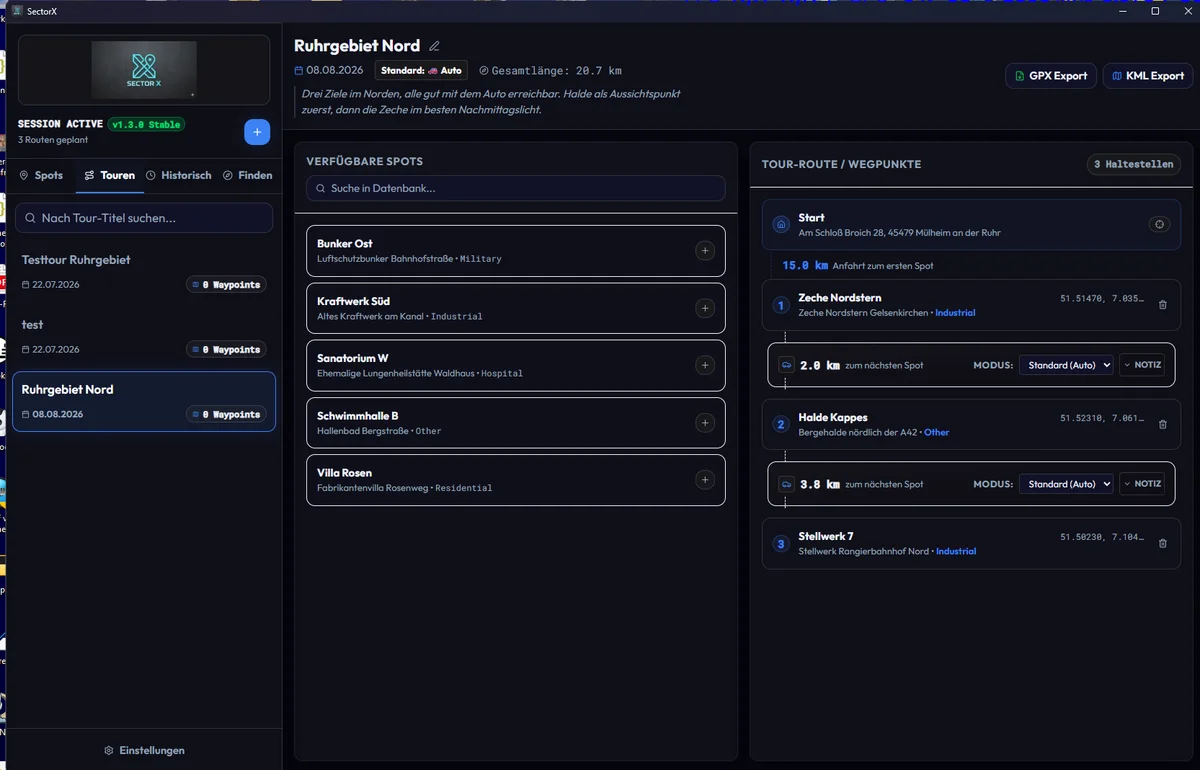Viewport: 1200px width, 770px height.
Task: Create a new tour with the blue plus button
Action: point(257,131)
